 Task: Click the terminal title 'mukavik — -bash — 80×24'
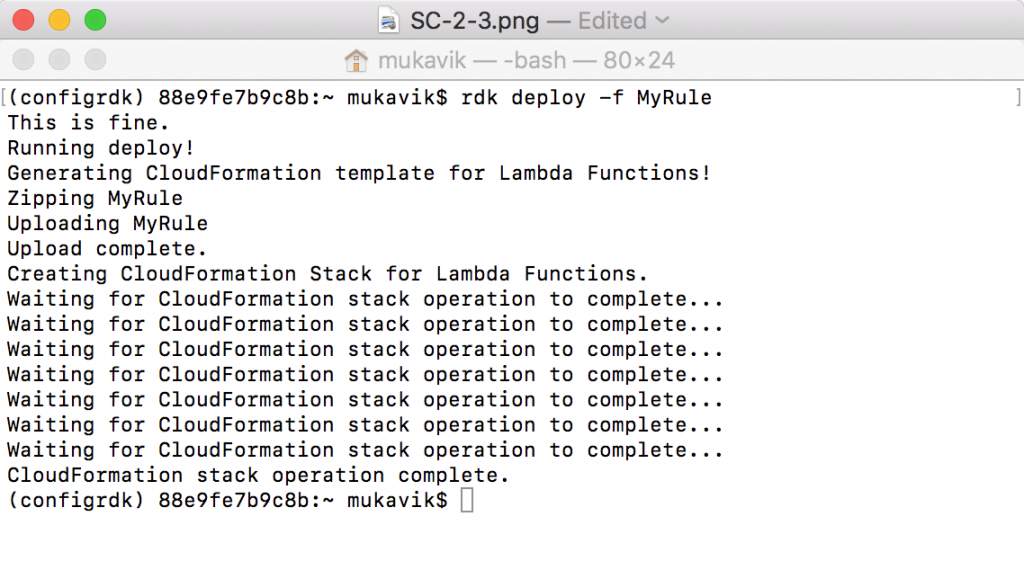click(526, 60)
